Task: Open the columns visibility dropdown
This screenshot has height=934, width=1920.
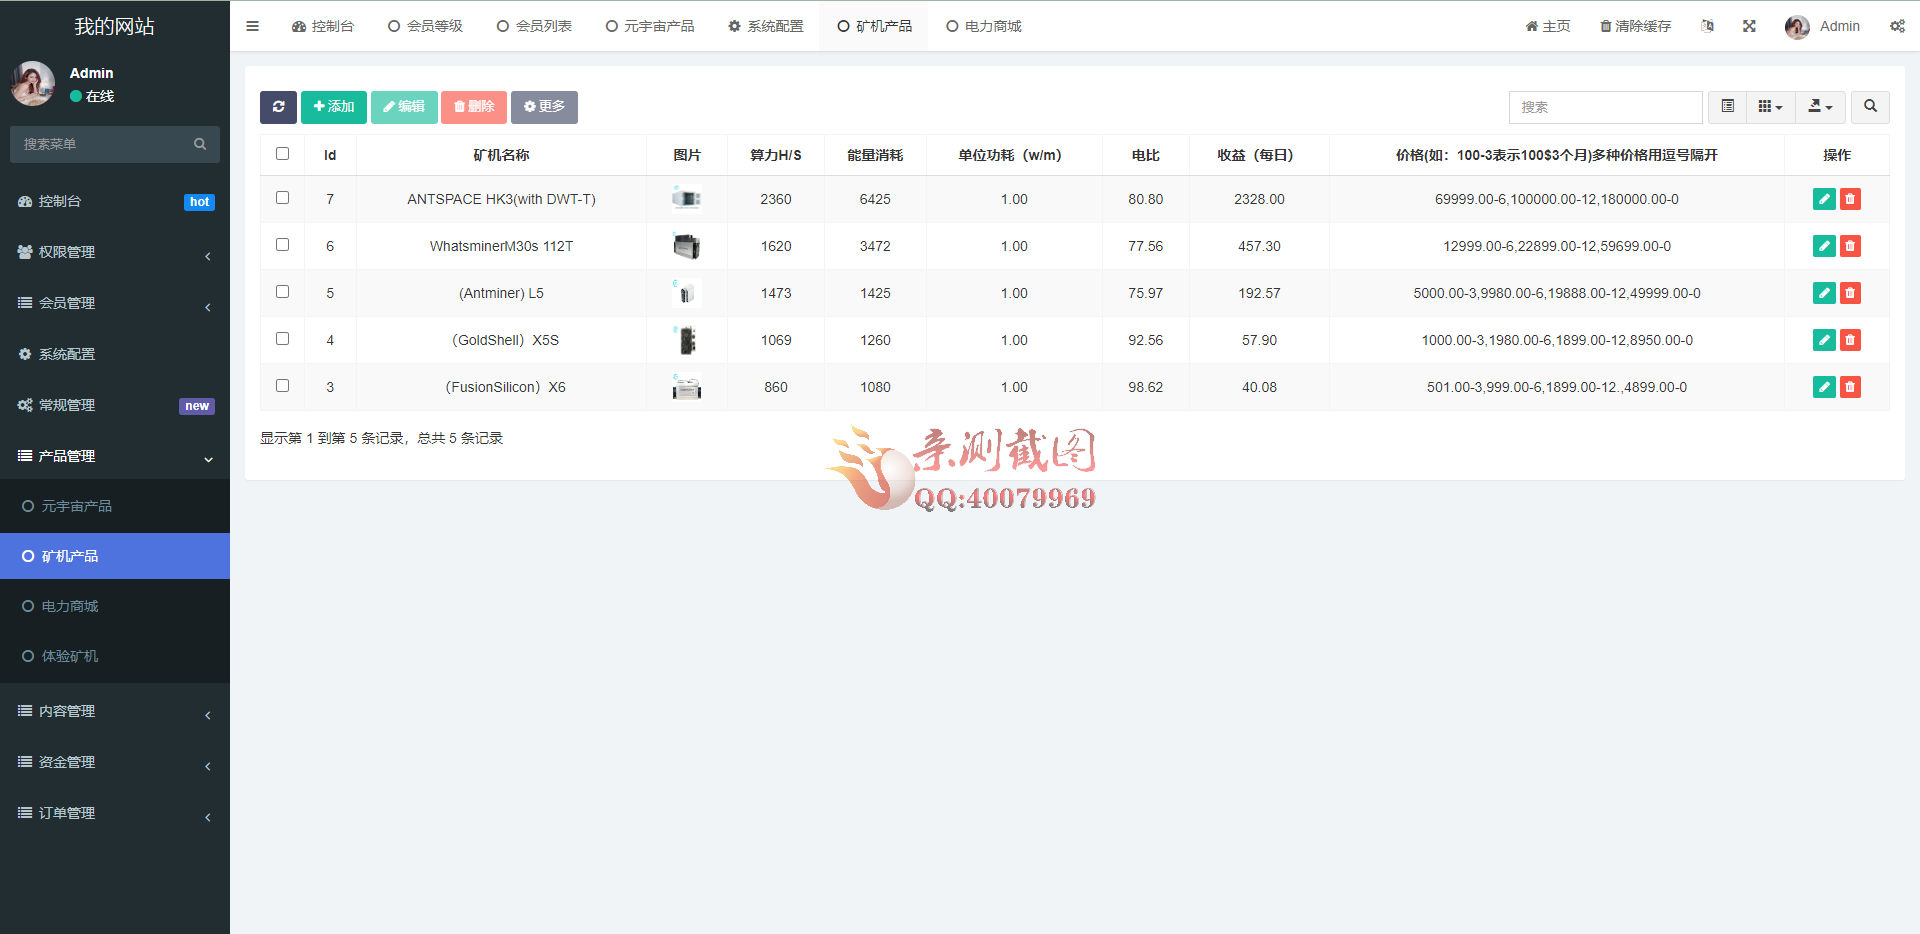Action: (1770, 107)
